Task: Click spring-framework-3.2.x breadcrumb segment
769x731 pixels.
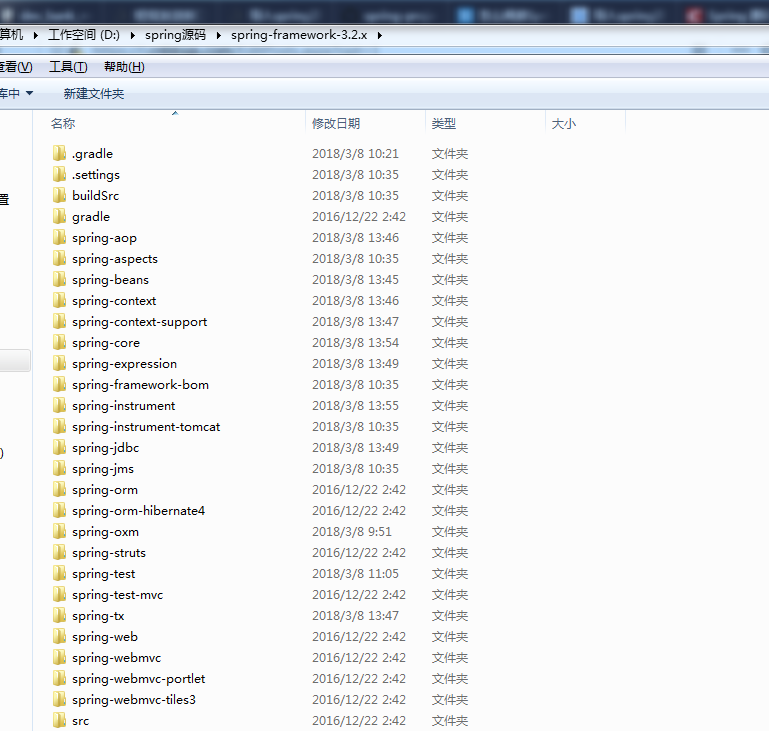Action: point(299,35)
